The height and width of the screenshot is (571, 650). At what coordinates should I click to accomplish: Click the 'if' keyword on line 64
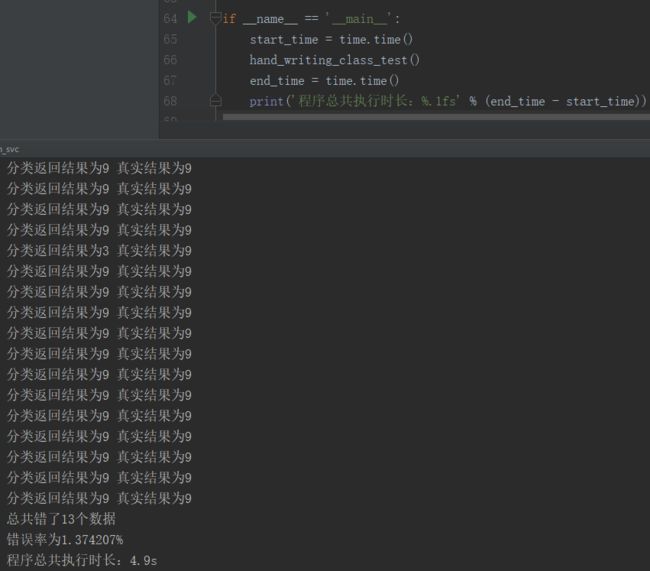pos(229,19)
